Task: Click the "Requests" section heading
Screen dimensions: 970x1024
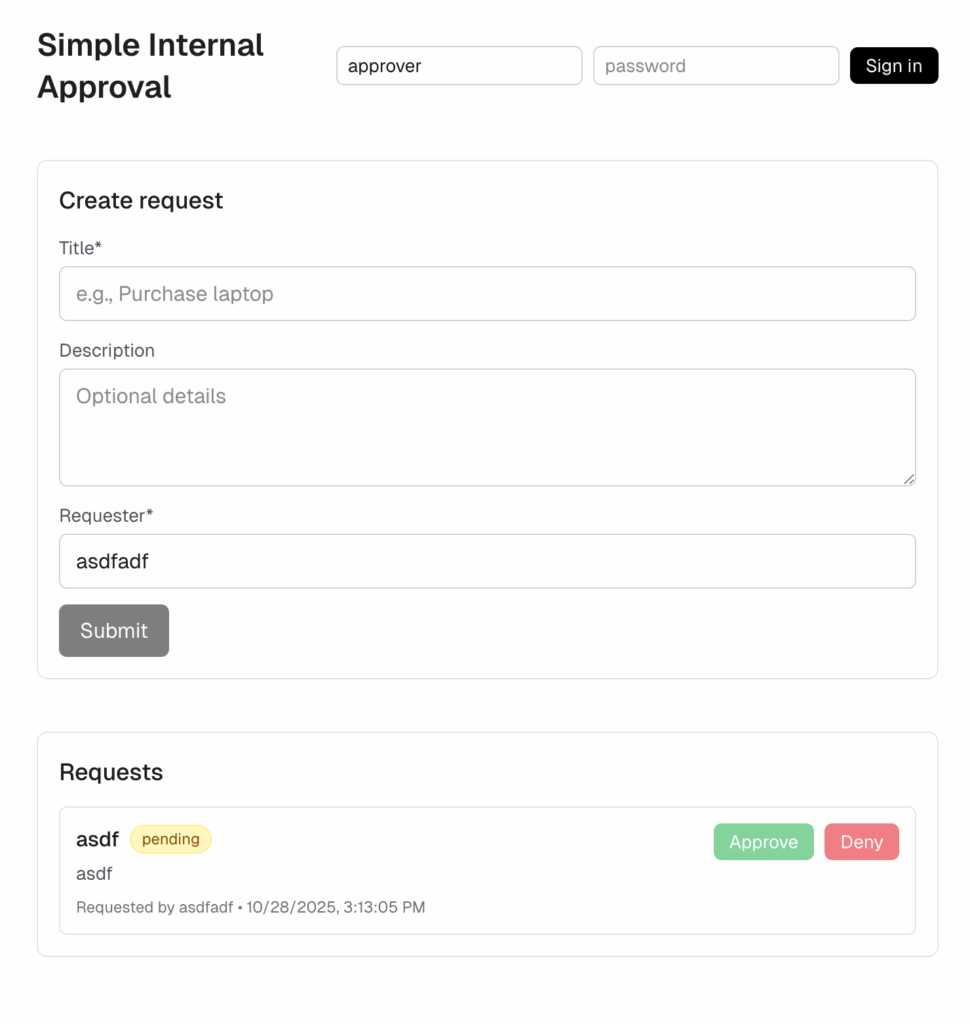Action: [x=111, y=772]
